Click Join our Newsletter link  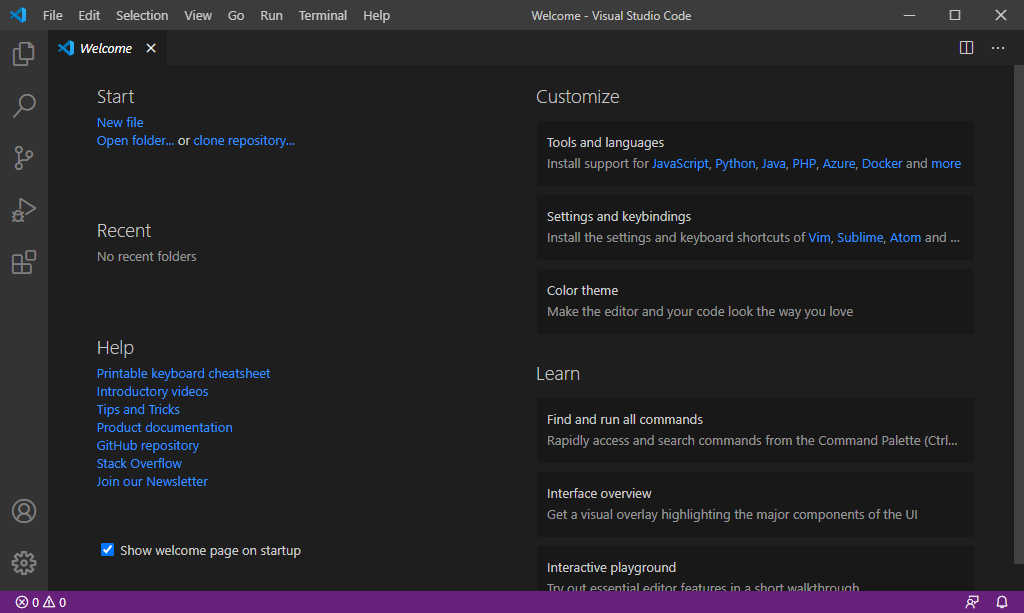pos(152,481)
